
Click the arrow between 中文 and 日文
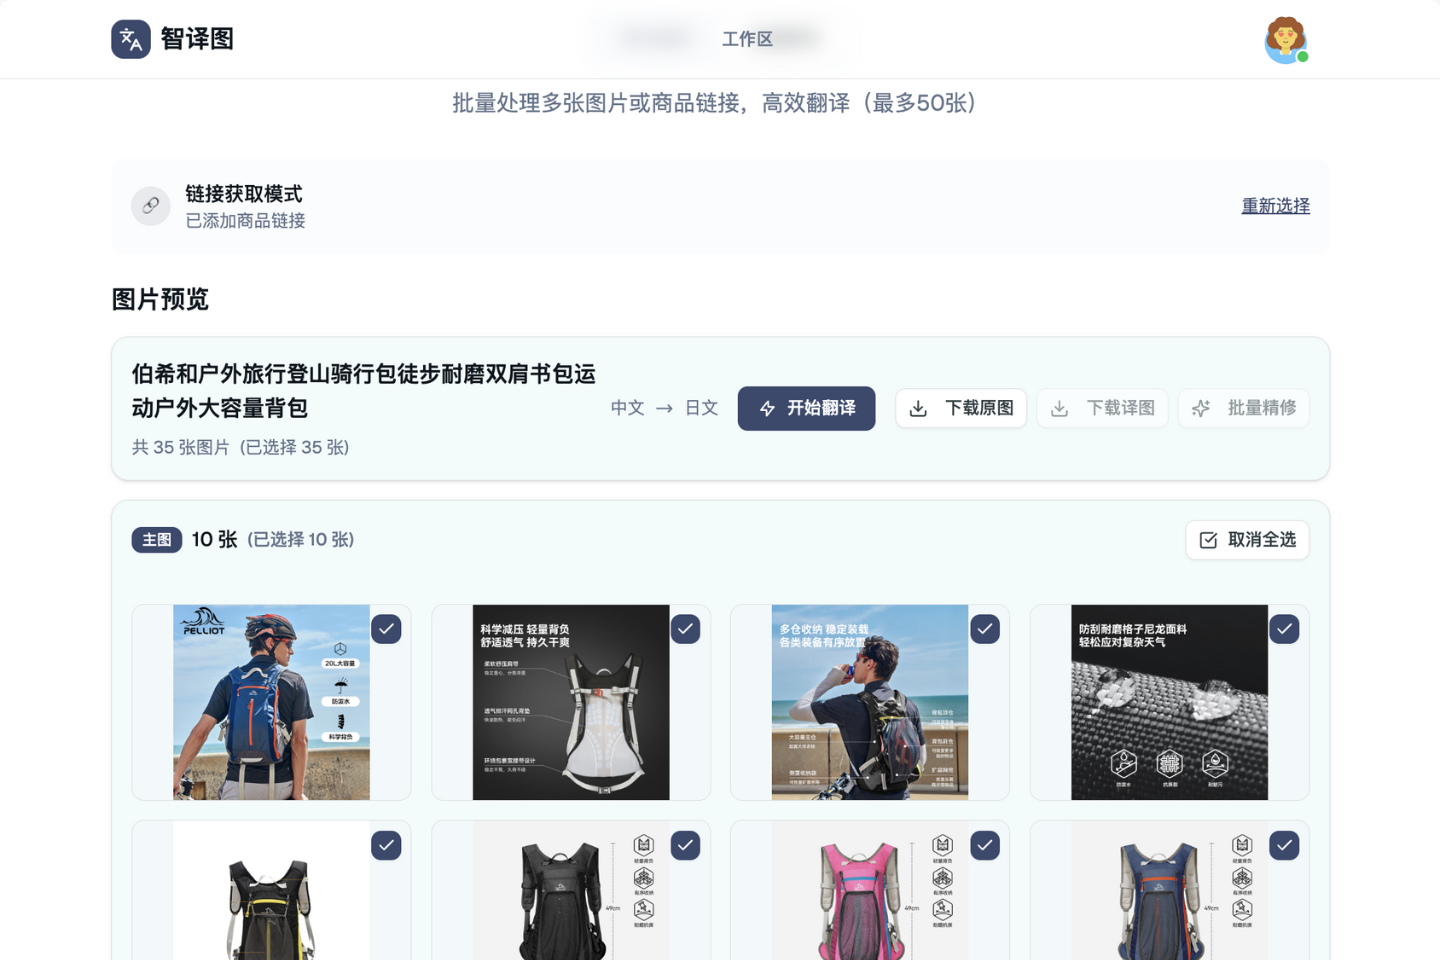click(664, 408)
